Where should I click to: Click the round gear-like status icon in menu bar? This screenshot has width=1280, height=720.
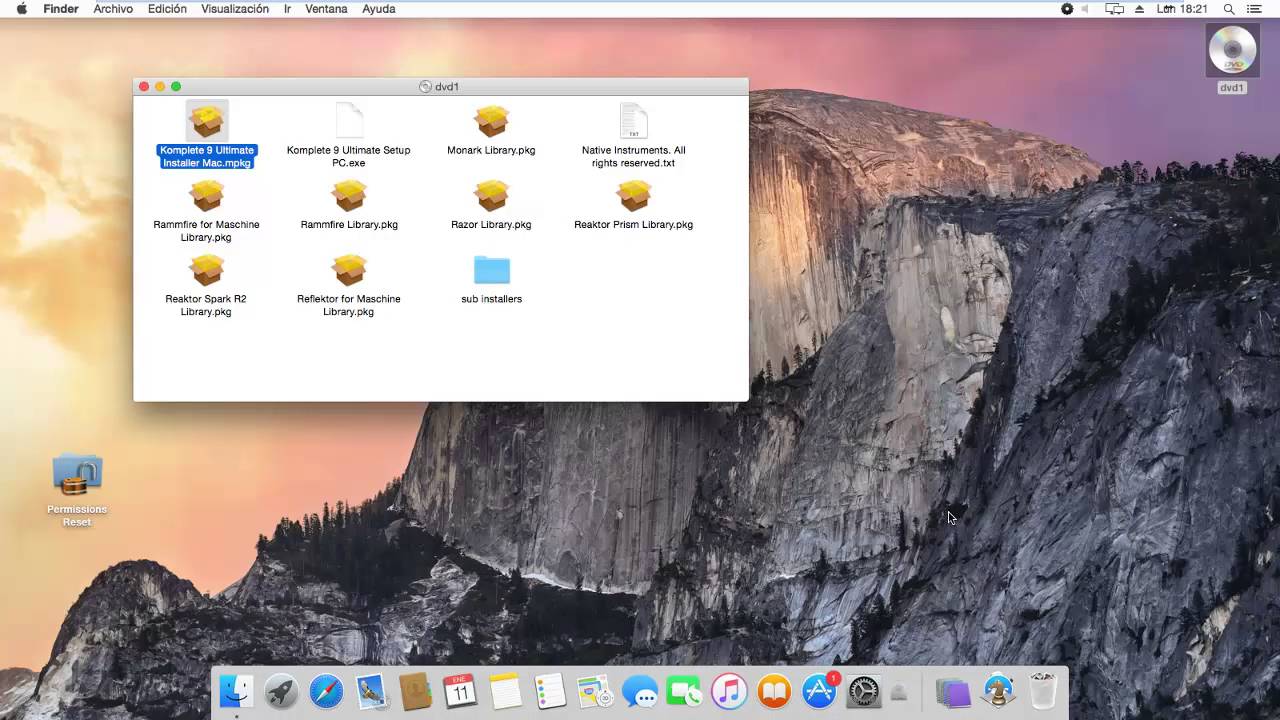pyautogui.click(x=1067, y=9)
